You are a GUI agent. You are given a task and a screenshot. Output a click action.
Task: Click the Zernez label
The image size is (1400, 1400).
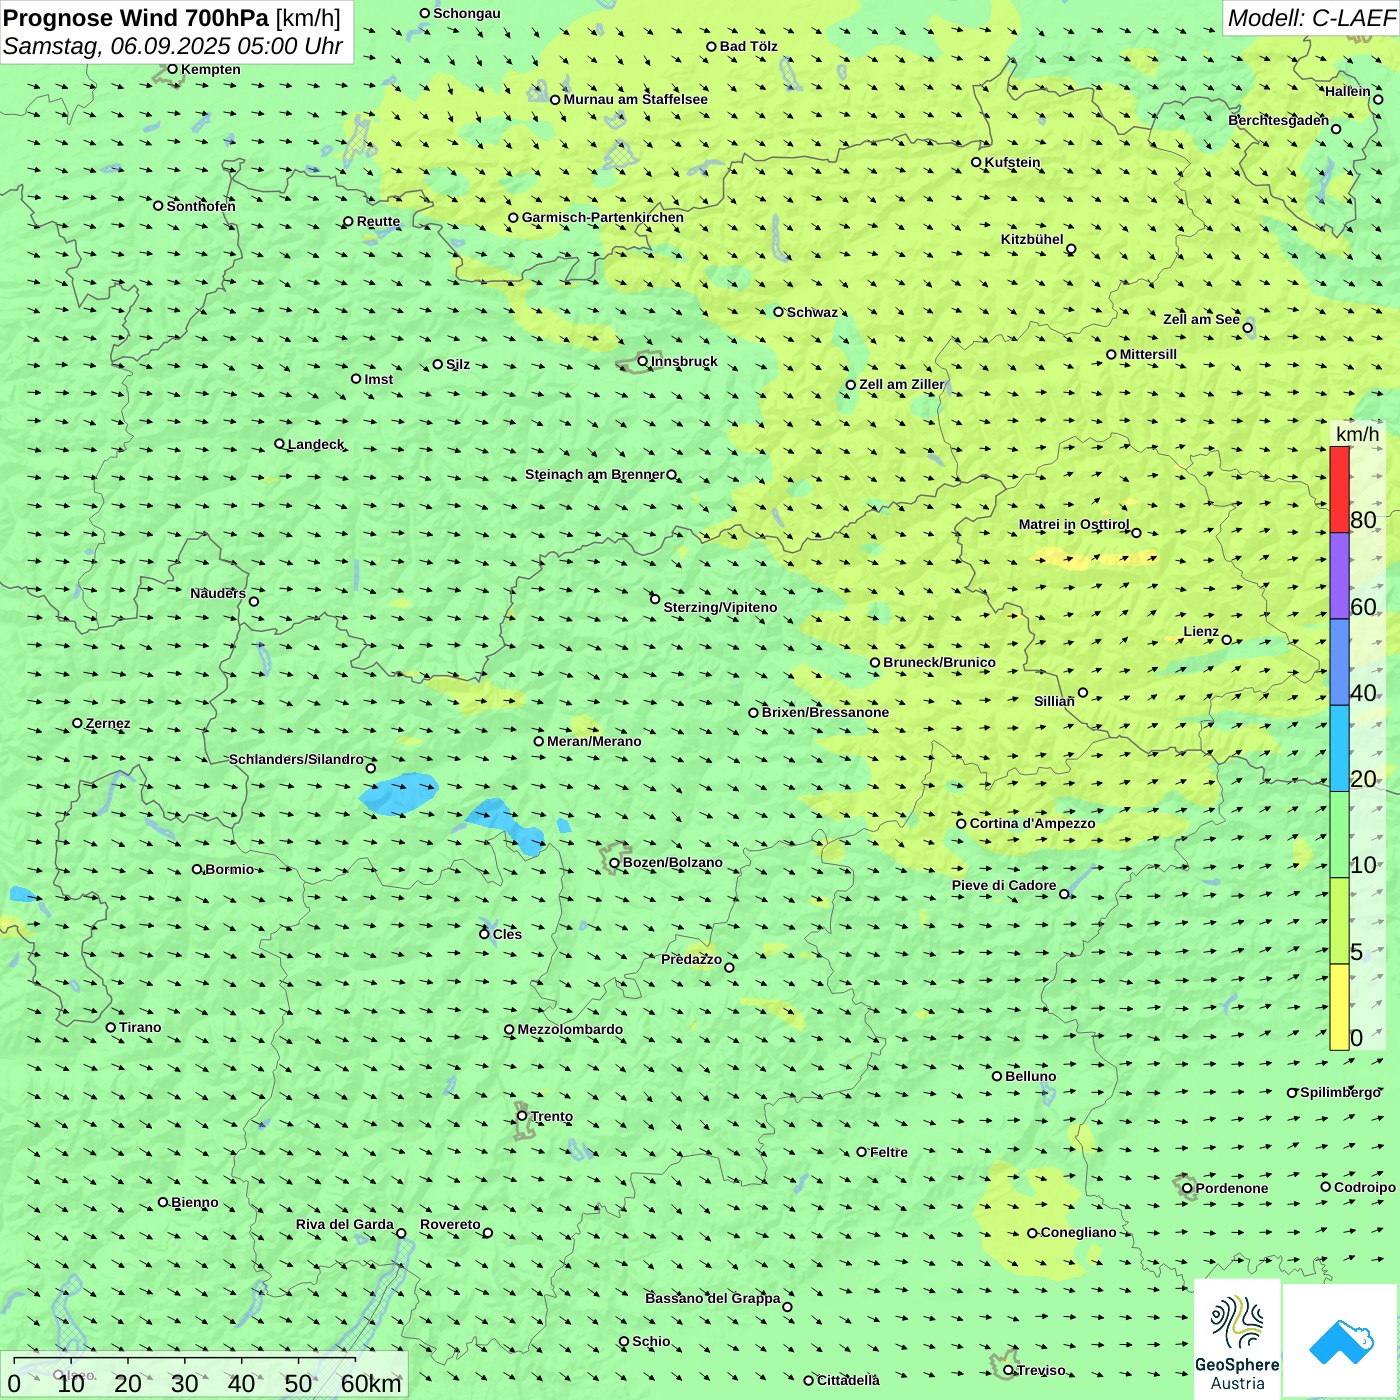tap(108, 723)
